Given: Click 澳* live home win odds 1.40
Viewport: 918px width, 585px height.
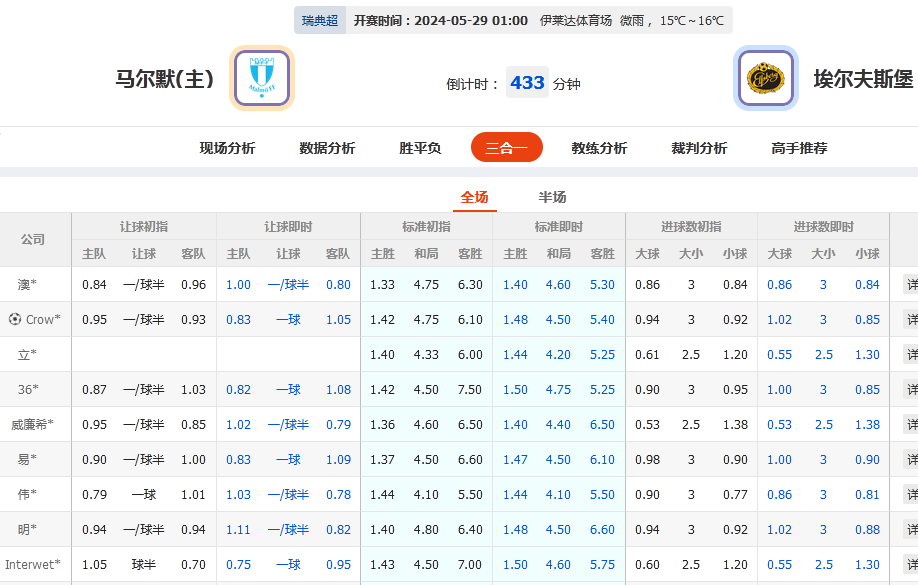Looking at the screenshot, I should coord(516,285).
